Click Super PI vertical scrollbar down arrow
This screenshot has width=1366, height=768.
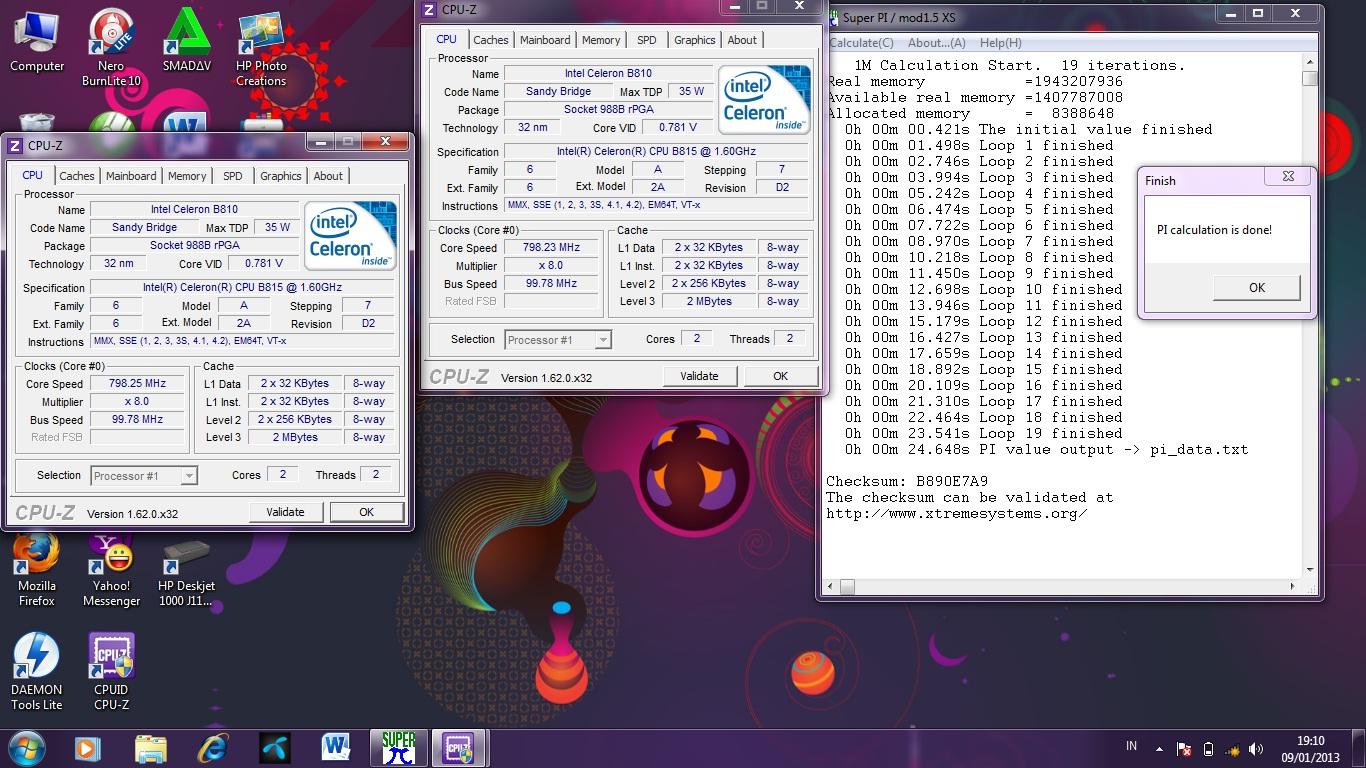(1309, 571)
